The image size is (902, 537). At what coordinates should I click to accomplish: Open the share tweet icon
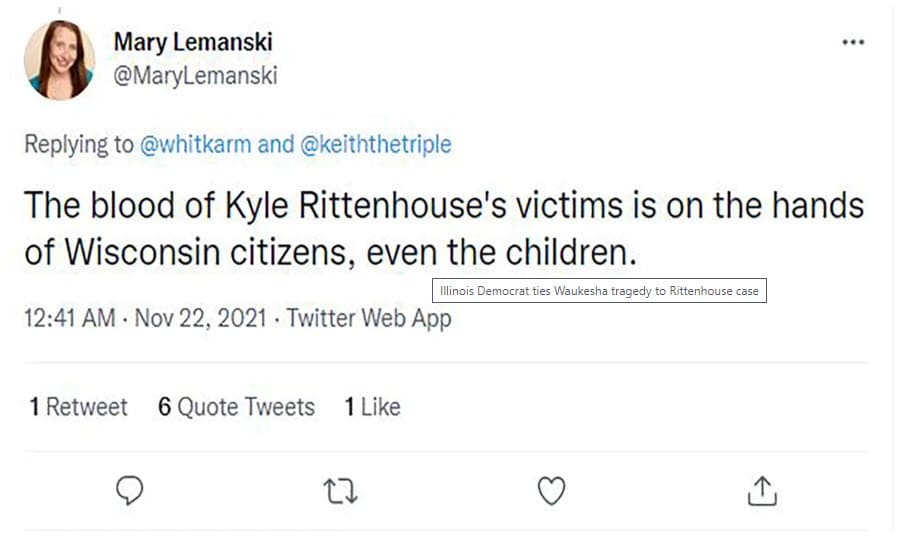762,490
